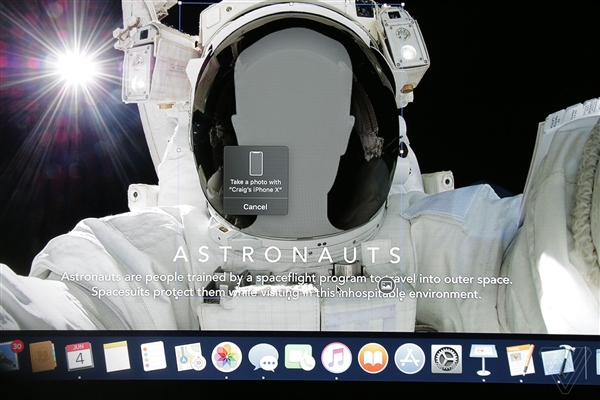Open System Preferences from the Dock
The height and width of the screenshot is (400, 600).
point(446,358)
